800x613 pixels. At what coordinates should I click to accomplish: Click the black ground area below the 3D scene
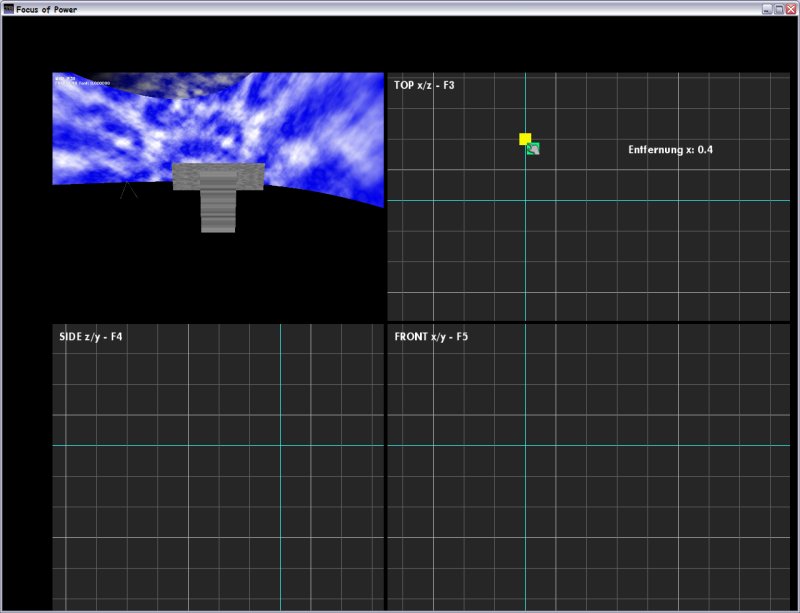pyautogui.click(x=220, y=280)
